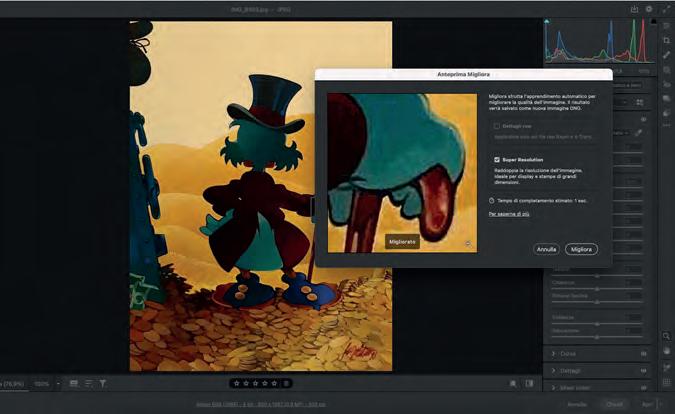Viewport: 675px width, 414px height.
Task: Select the Red Eye removal tool
Action: pos(666,84)
